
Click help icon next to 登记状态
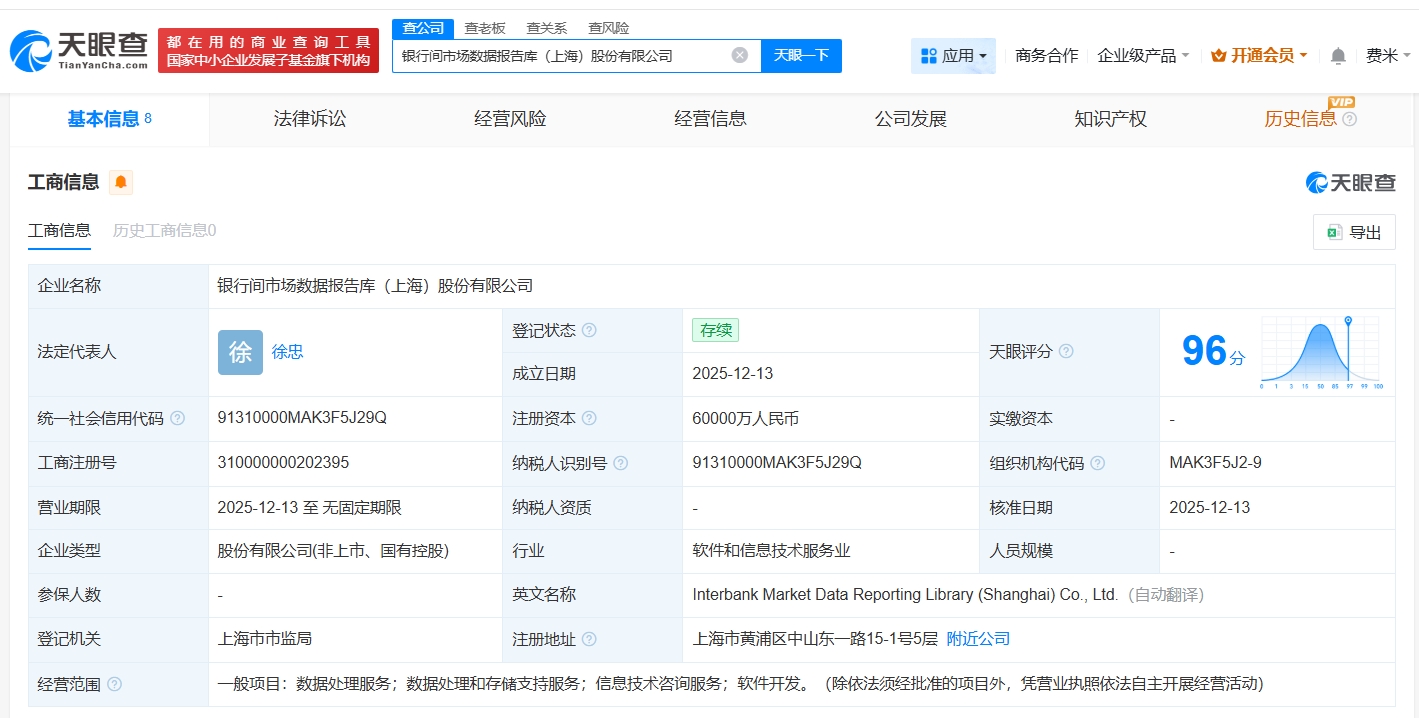click(589, 330)
